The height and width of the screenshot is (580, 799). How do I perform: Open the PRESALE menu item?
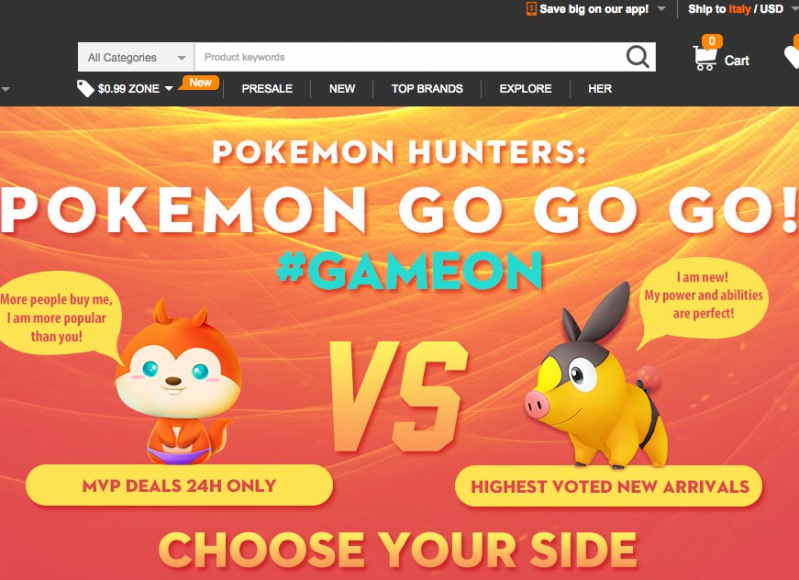[x=267, y=89]
